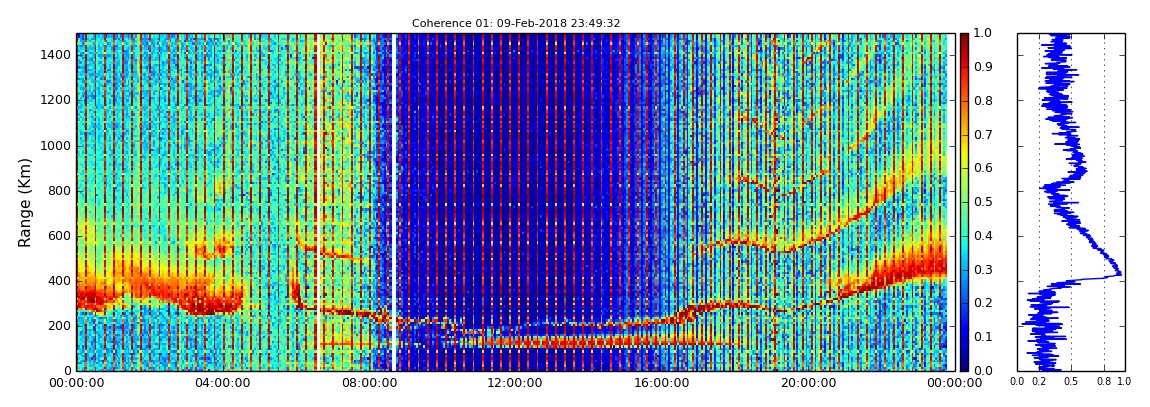This screenshot has width=1150, height=407.
Task: Click the 1400 tick label on range axis
Action: coord(56,55)
